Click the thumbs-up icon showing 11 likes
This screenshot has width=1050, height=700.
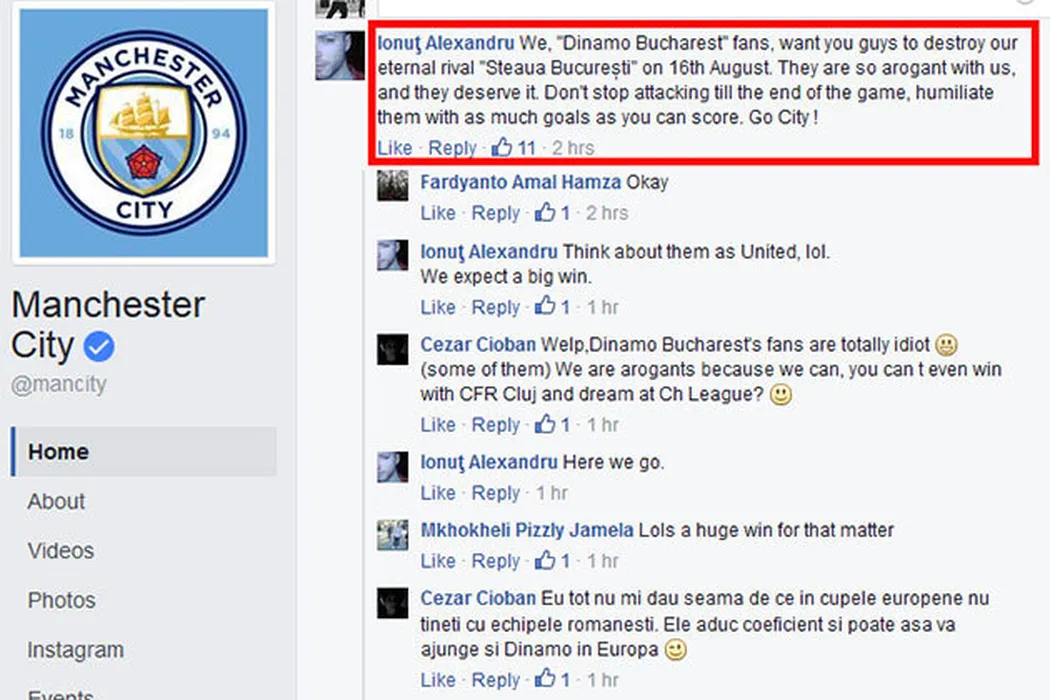(x=502, y=147)
